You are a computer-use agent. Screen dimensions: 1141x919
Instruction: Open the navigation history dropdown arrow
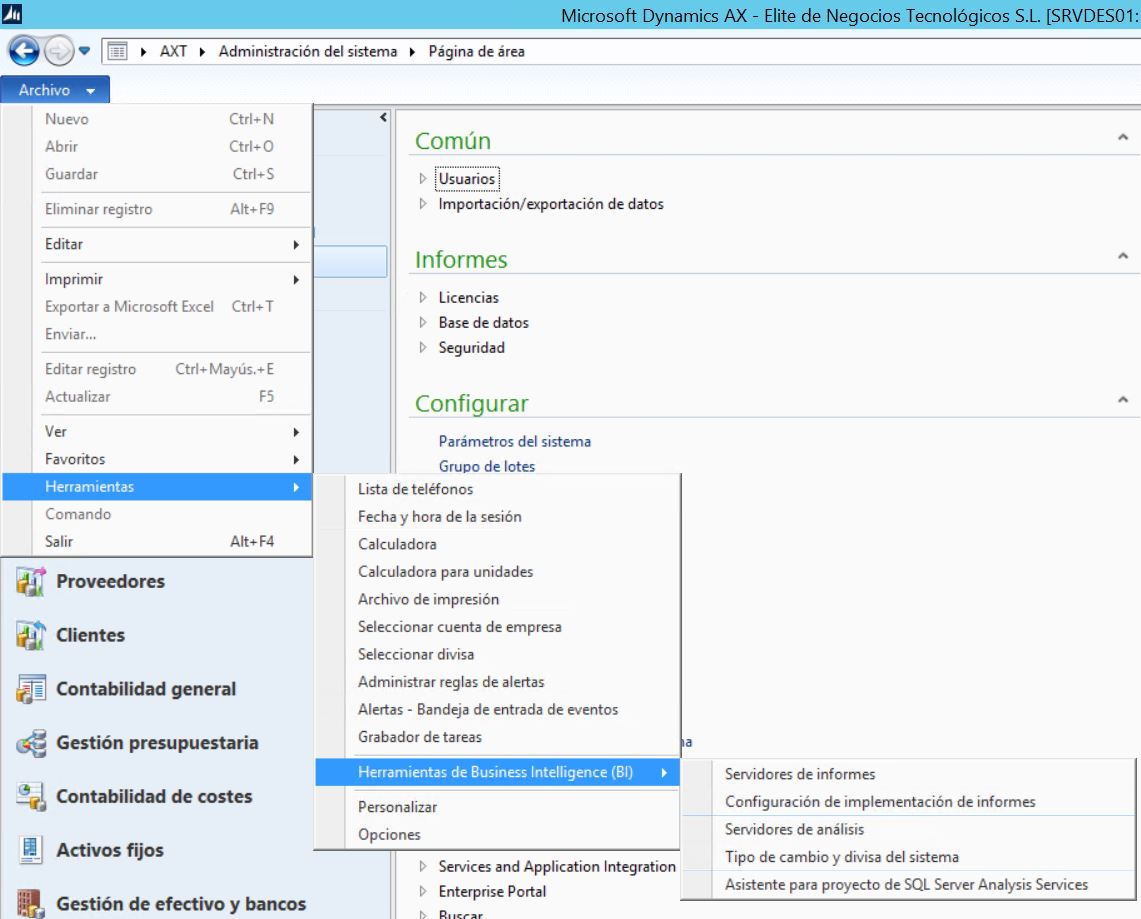point(84,51)
